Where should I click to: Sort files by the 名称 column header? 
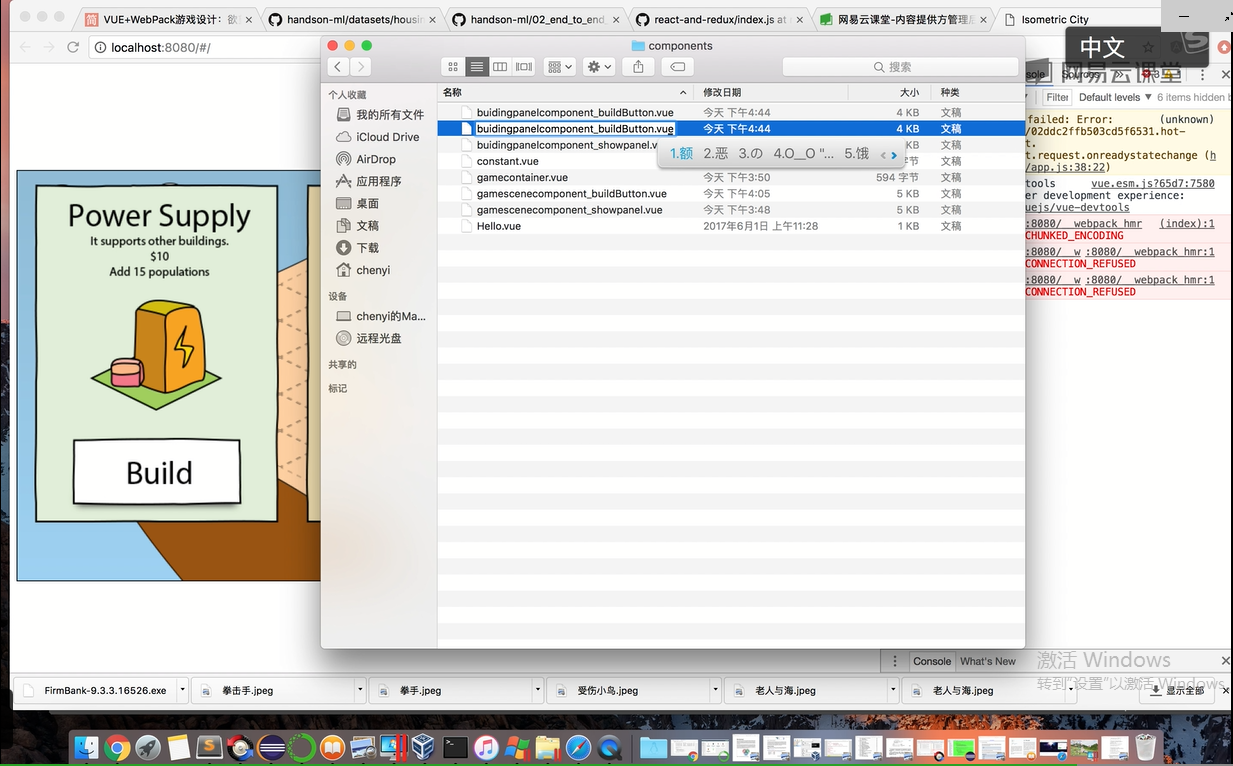(565, 92)
